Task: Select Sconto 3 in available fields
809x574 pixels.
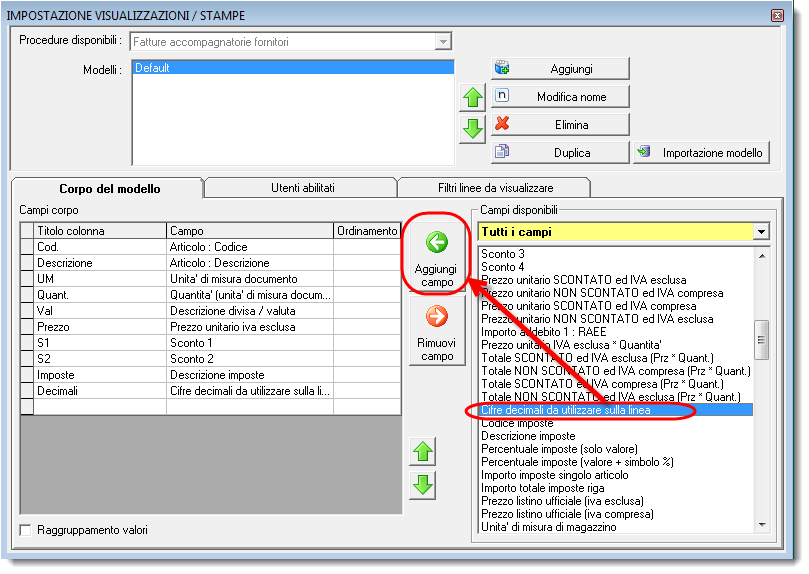Action: click(x=616, y=254)
